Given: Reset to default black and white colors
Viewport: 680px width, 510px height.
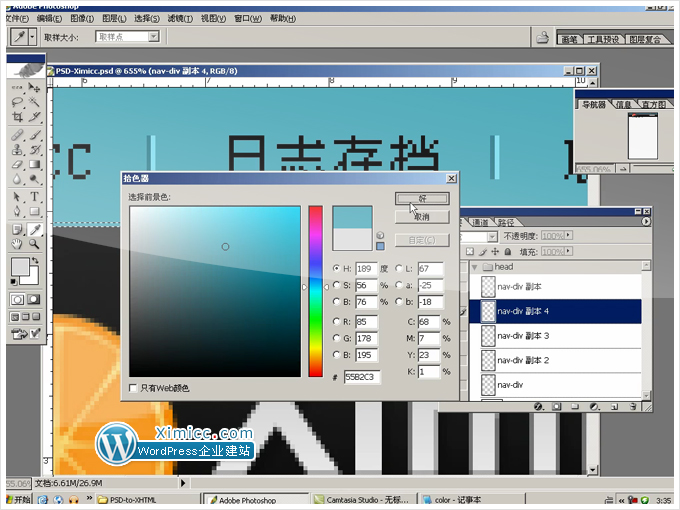Looking at the screenshot, I should click(14, 282).
